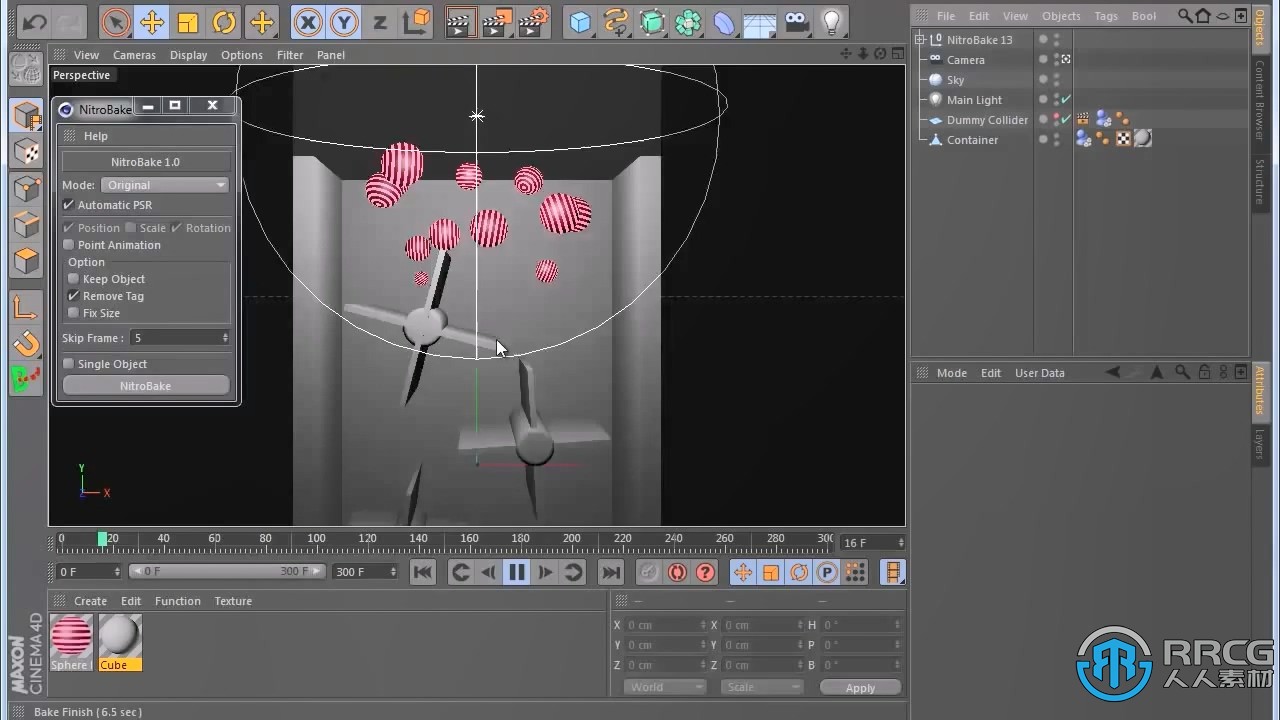Enable Keep Object option

tap(73, 279)
